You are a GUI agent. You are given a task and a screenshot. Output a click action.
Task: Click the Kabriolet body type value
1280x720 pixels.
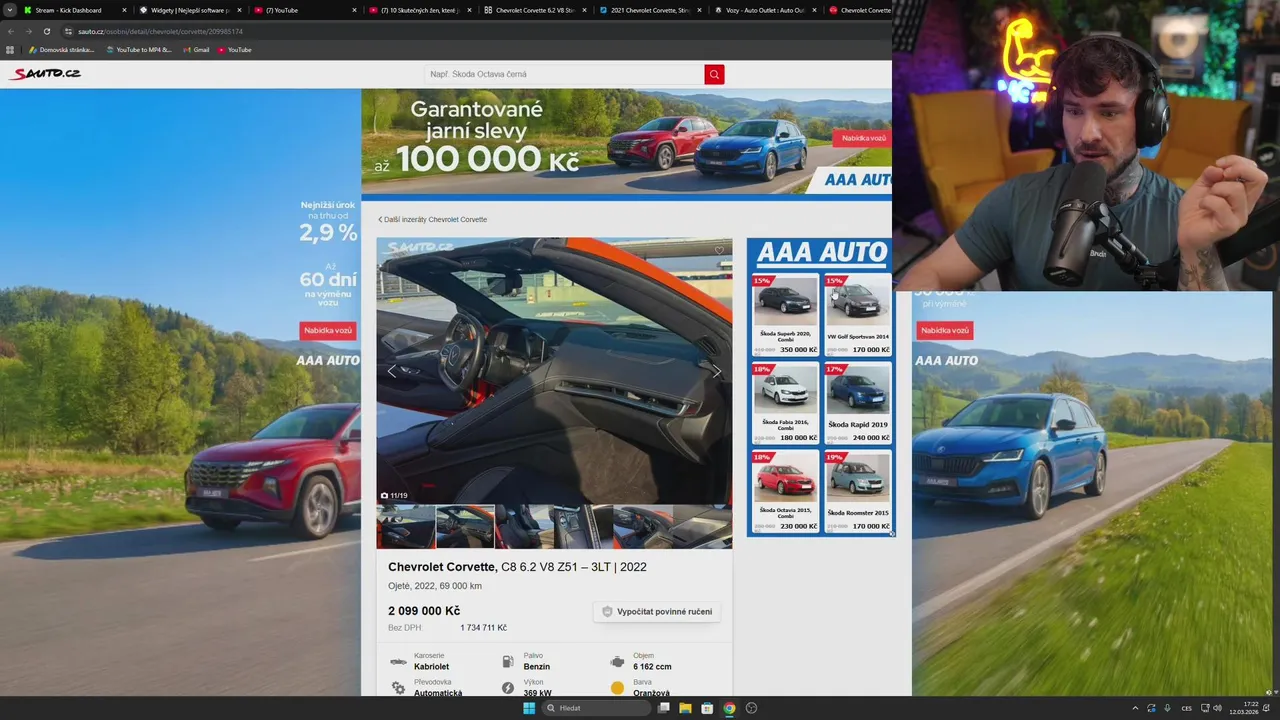431,667
